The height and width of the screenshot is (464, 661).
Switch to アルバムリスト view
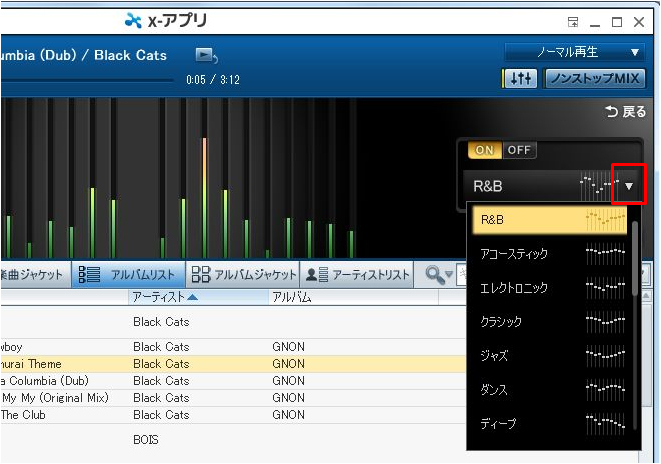(x=129, y=274)
